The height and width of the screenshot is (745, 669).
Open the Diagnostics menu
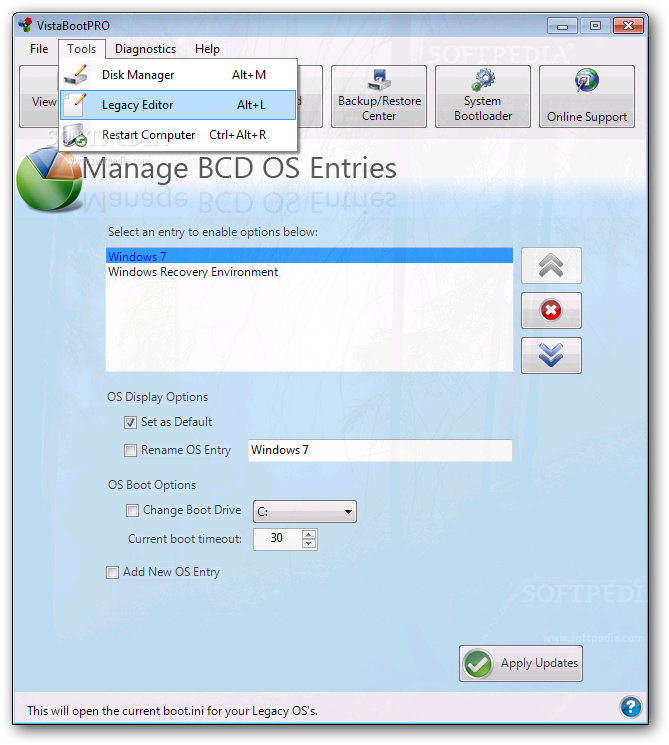coord(145,49)
